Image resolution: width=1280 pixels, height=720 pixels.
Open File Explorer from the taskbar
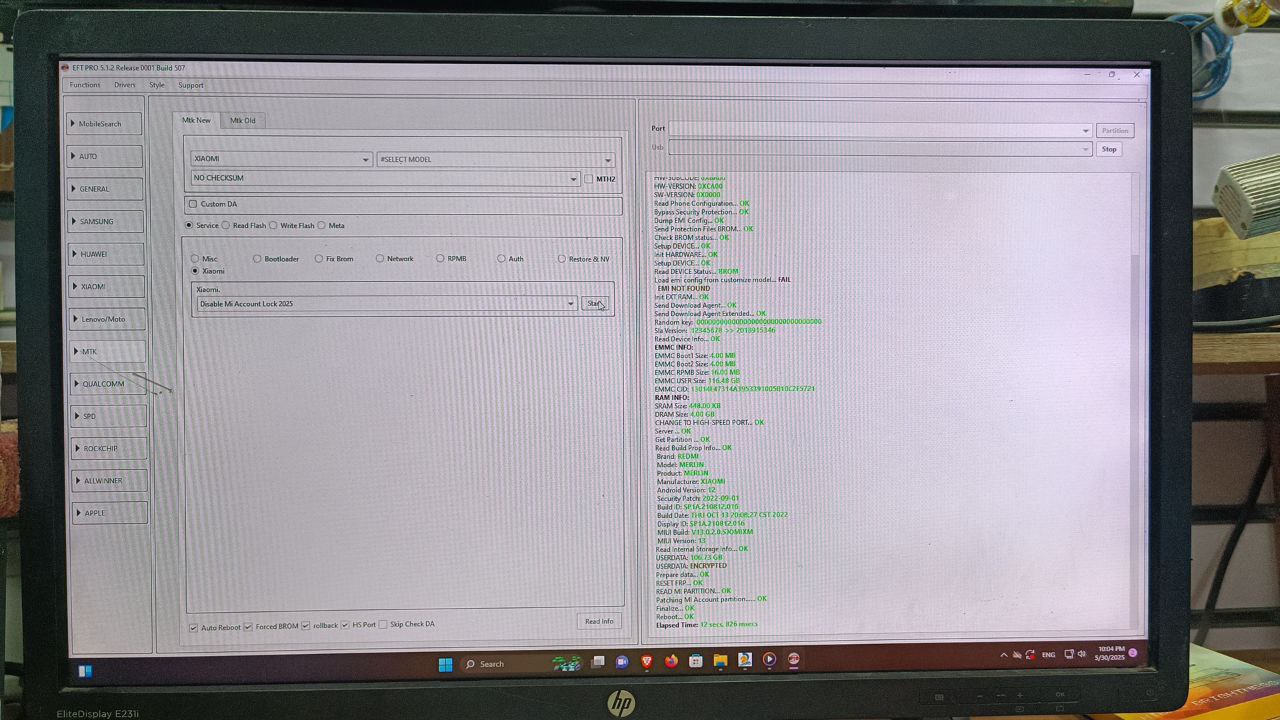(x=720, y=660)
